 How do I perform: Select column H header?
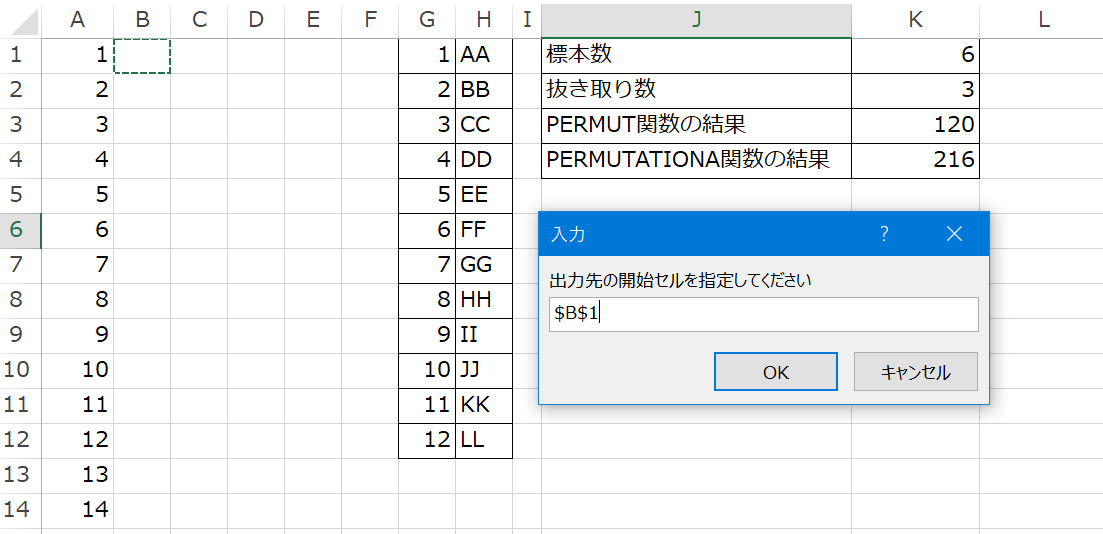[484, 20]
